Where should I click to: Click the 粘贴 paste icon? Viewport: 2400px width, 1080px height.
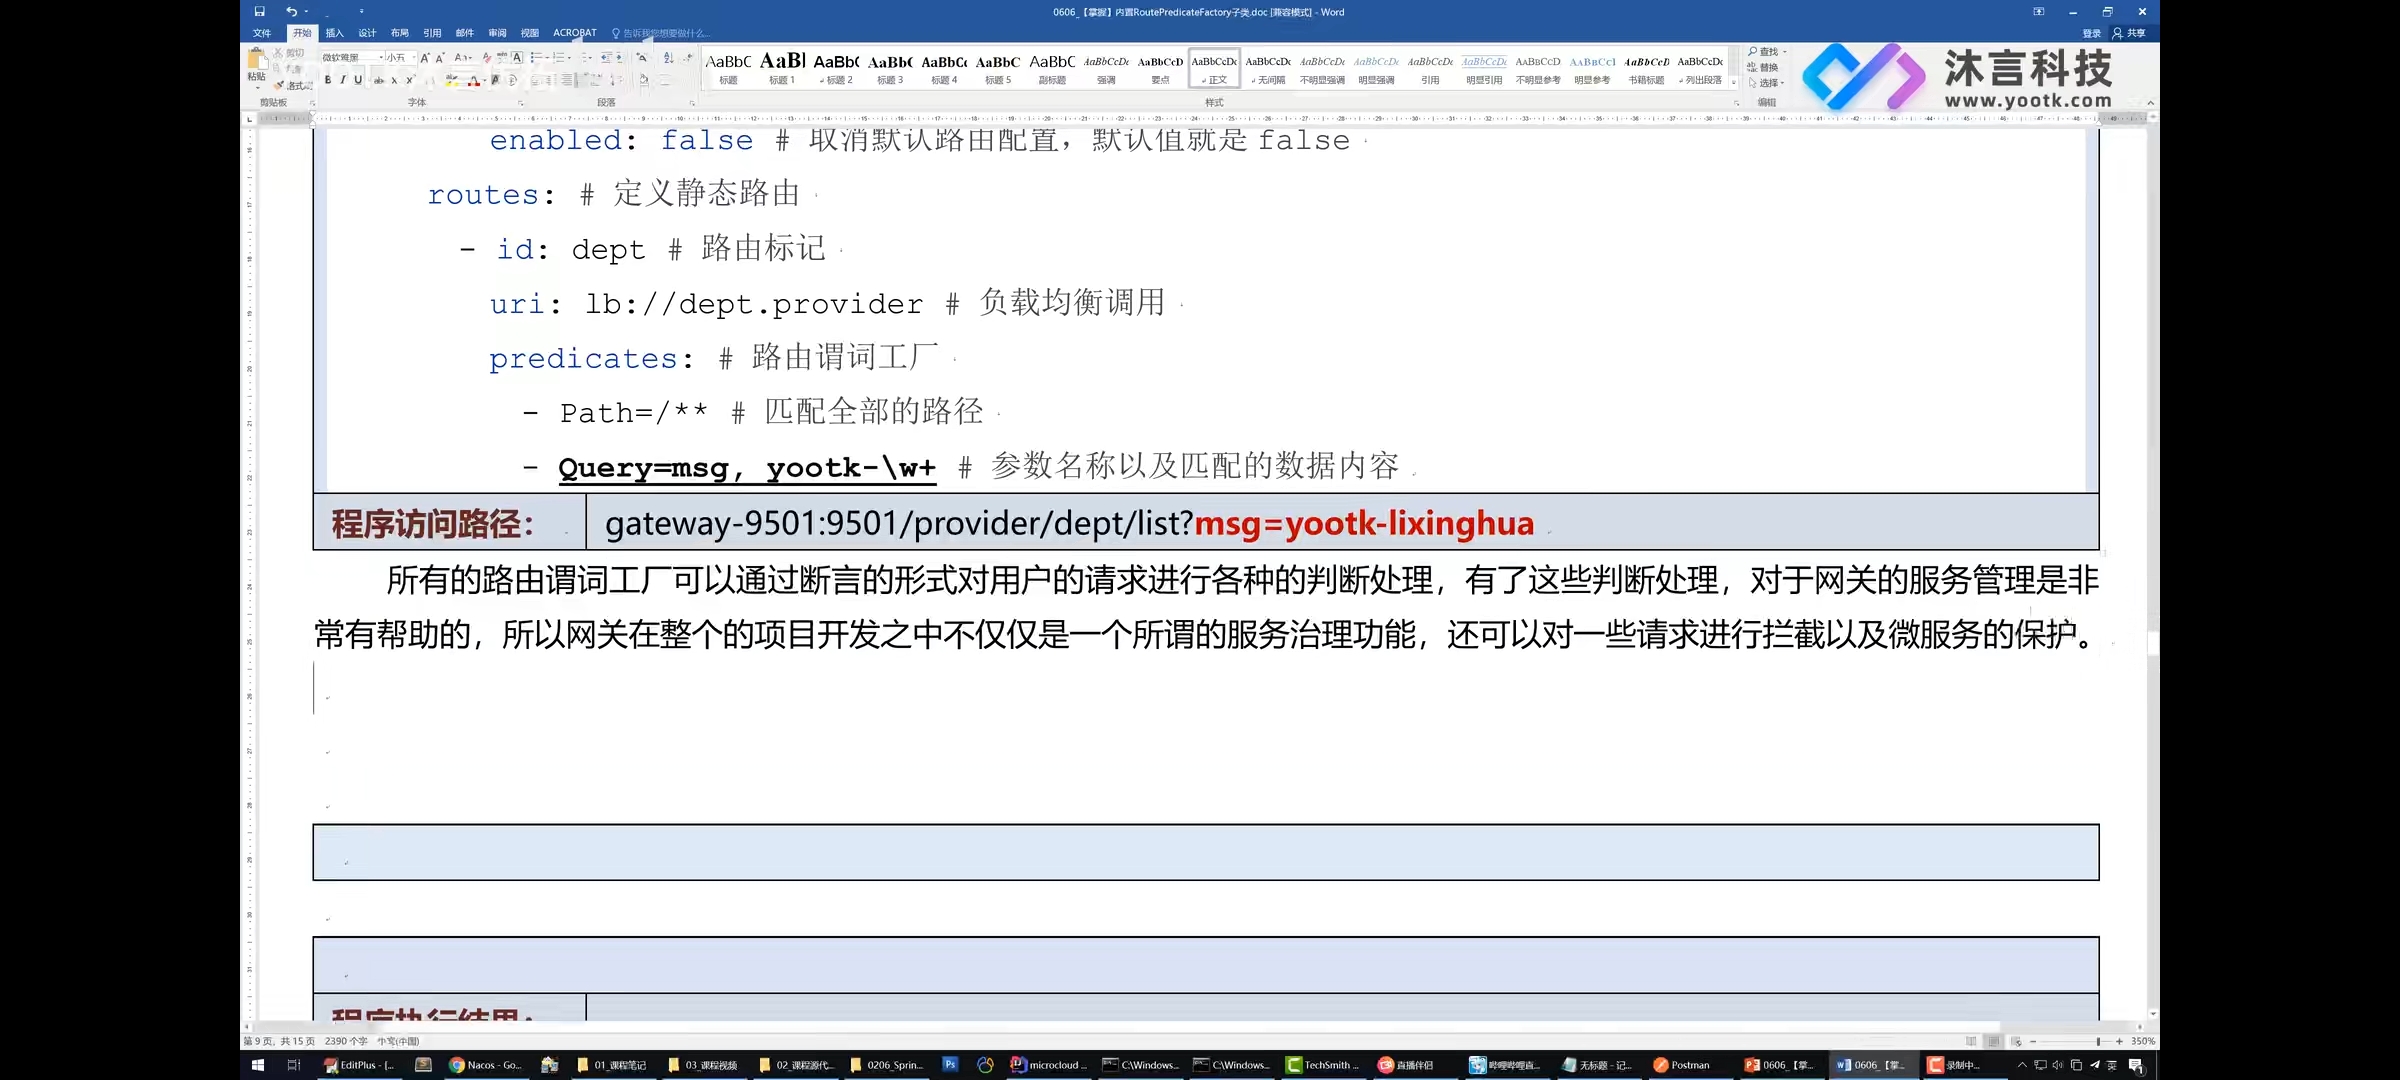coord(257,60)
